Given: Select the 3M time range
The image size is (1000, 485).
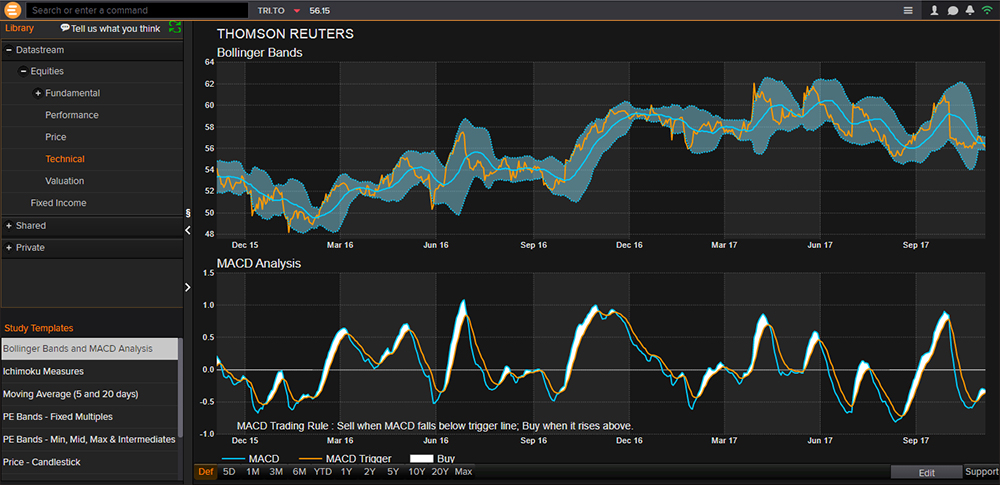Looking at the screenshot, I should [276, 472].
